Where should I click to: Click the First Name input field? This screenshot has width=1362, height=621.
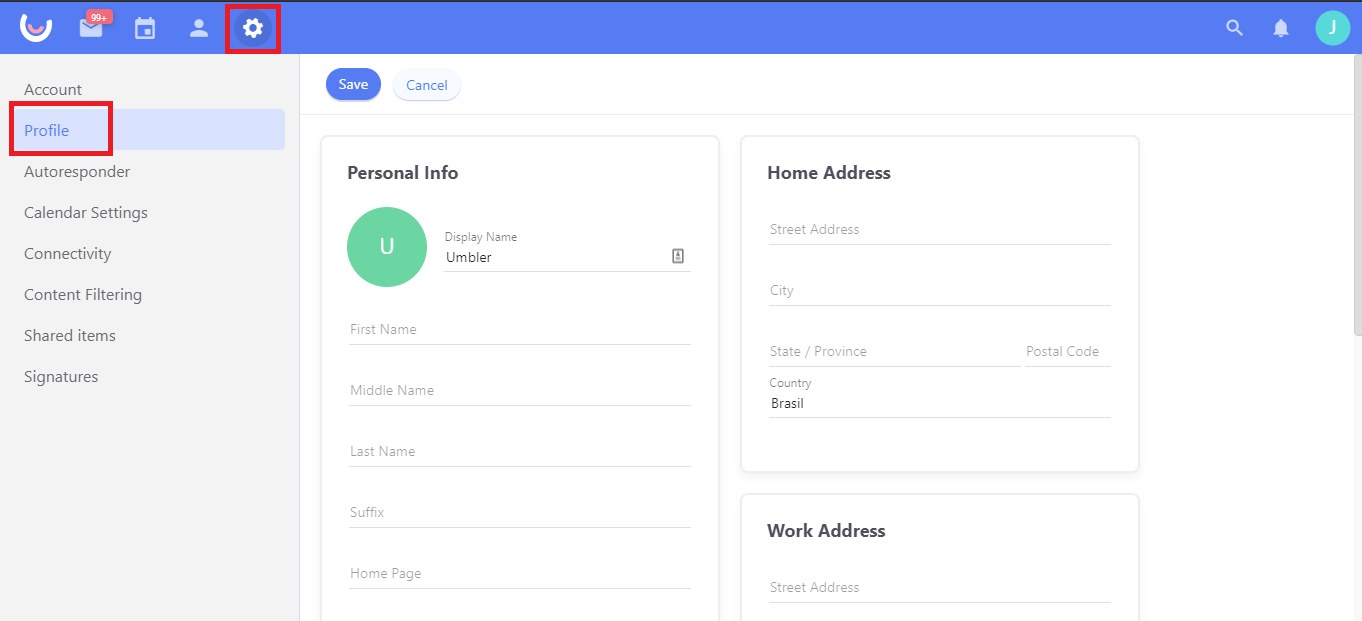coord(519,330)
